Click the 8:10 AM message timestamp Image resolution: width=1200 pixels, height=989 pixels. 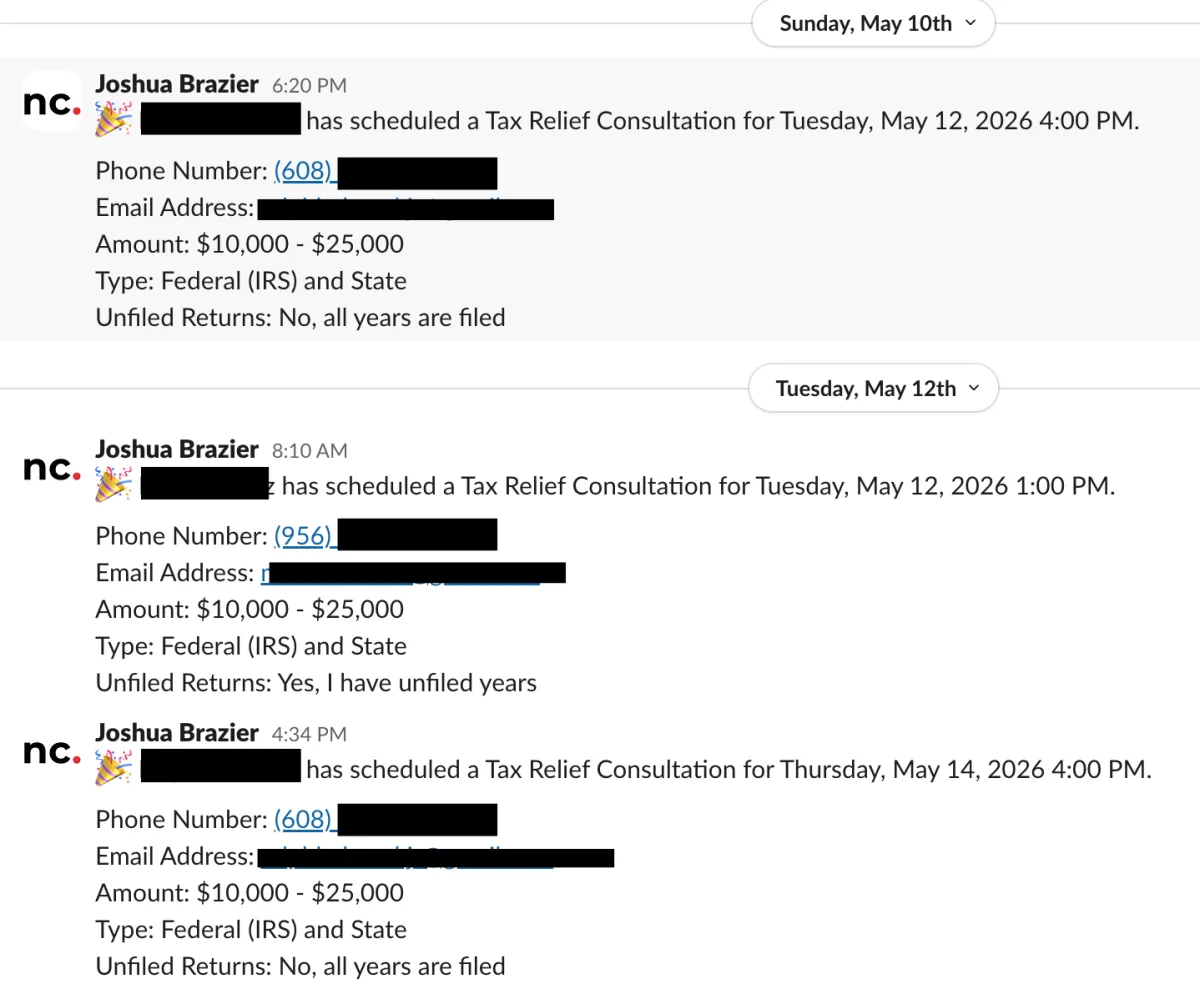point(309,451)
